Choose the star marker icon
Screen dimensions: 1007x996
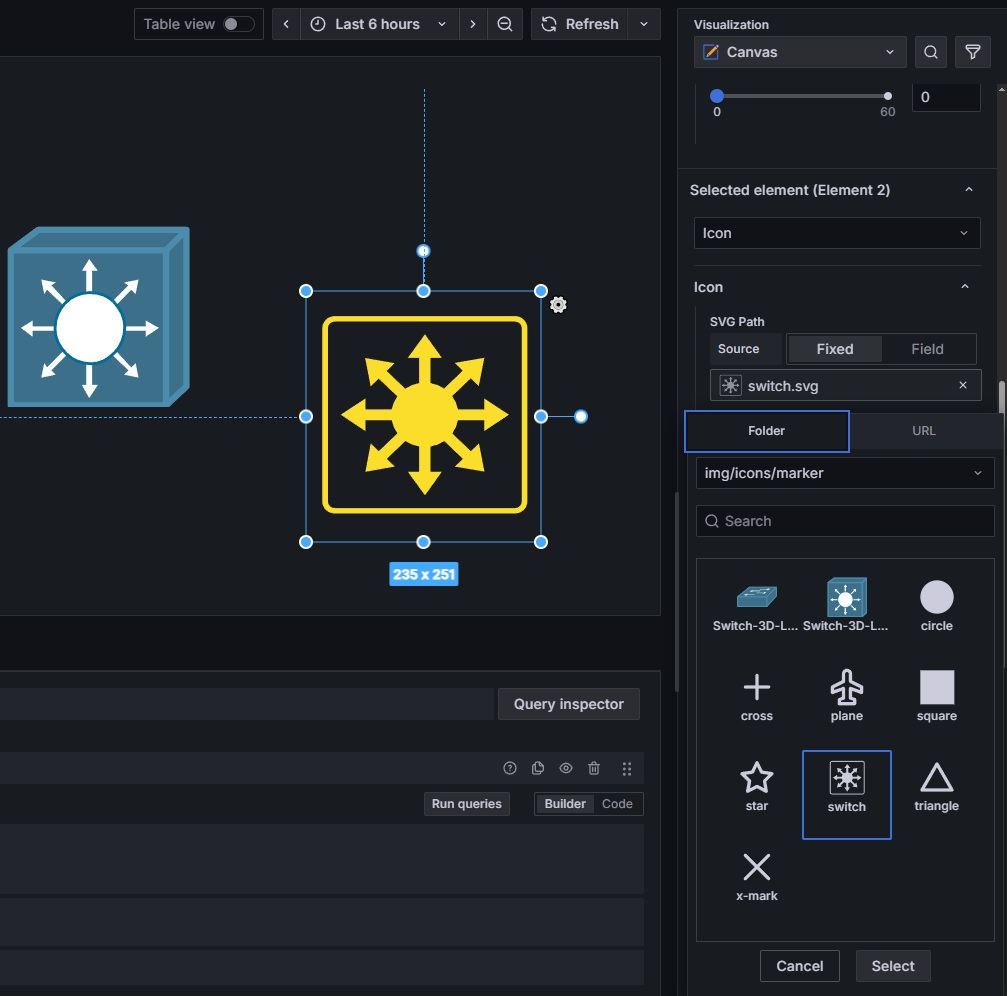coord(756,785)
